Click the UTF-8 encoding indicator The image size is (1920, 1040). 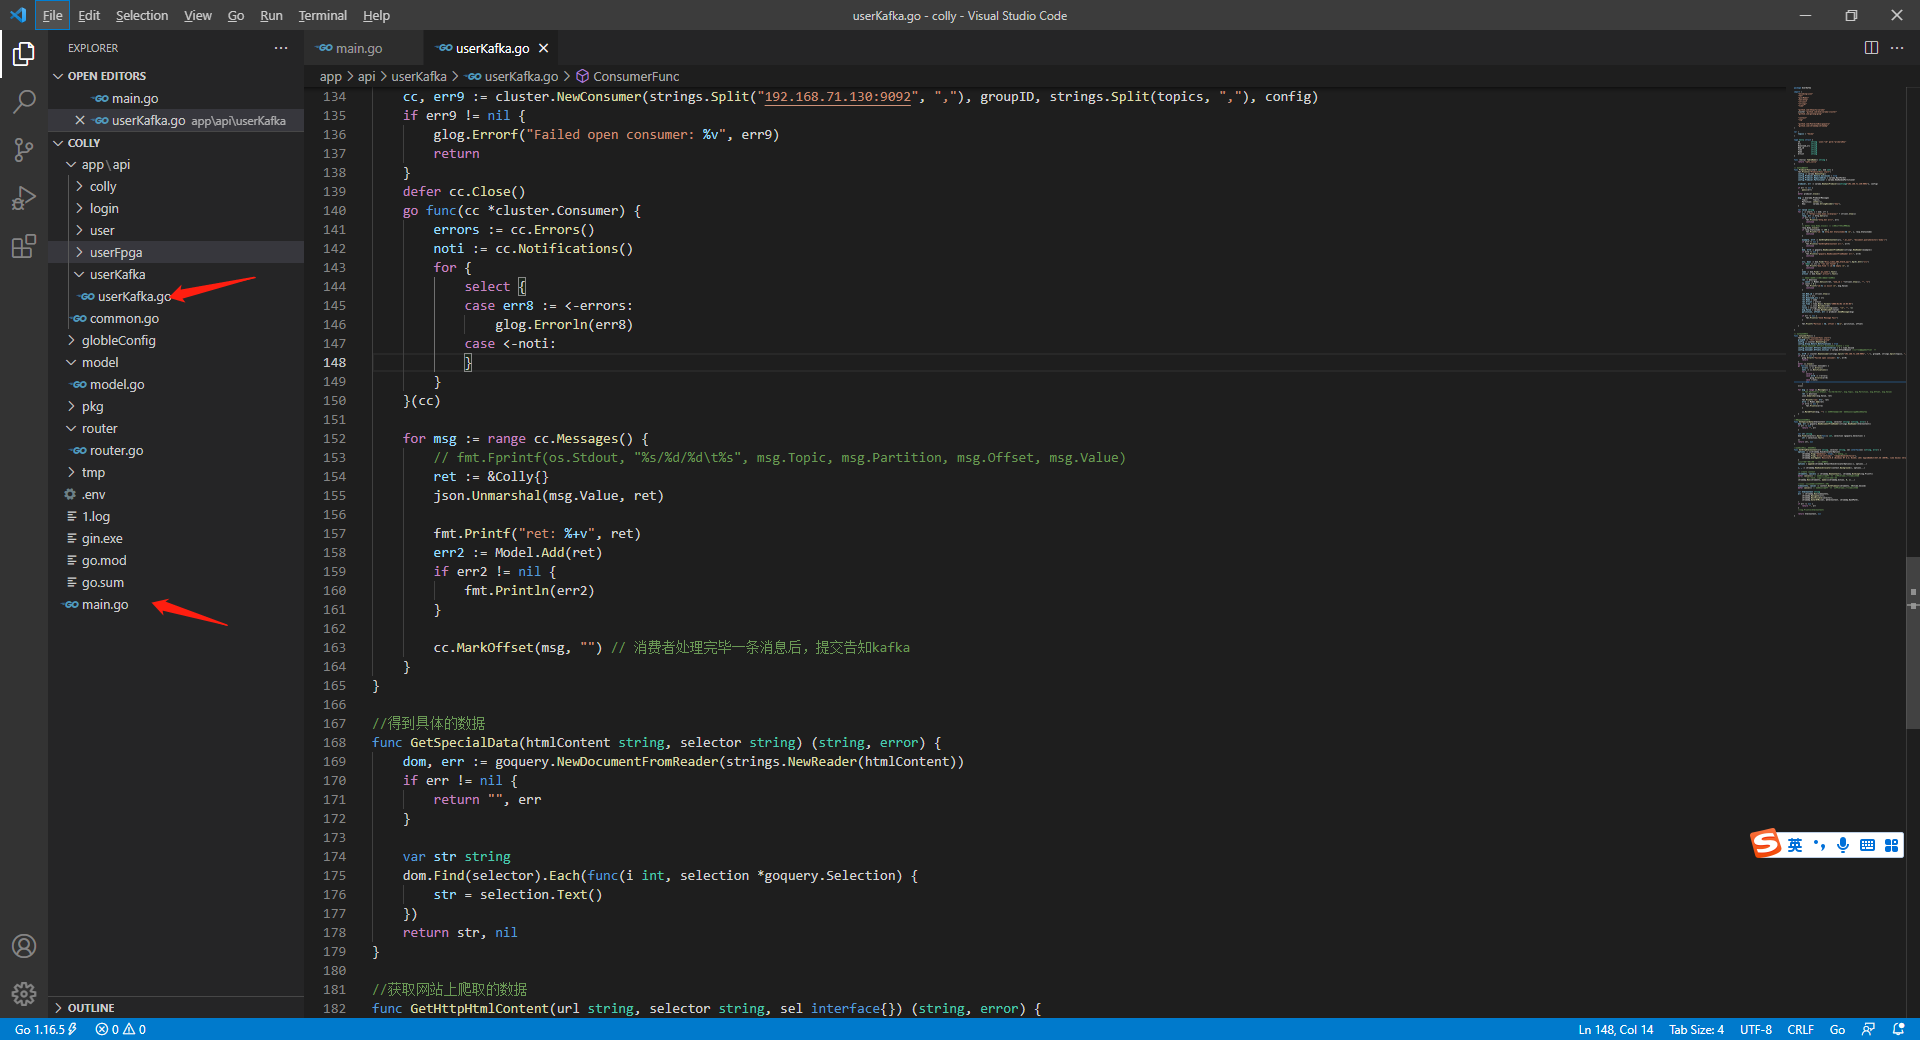click(x=1755, y=1029)
